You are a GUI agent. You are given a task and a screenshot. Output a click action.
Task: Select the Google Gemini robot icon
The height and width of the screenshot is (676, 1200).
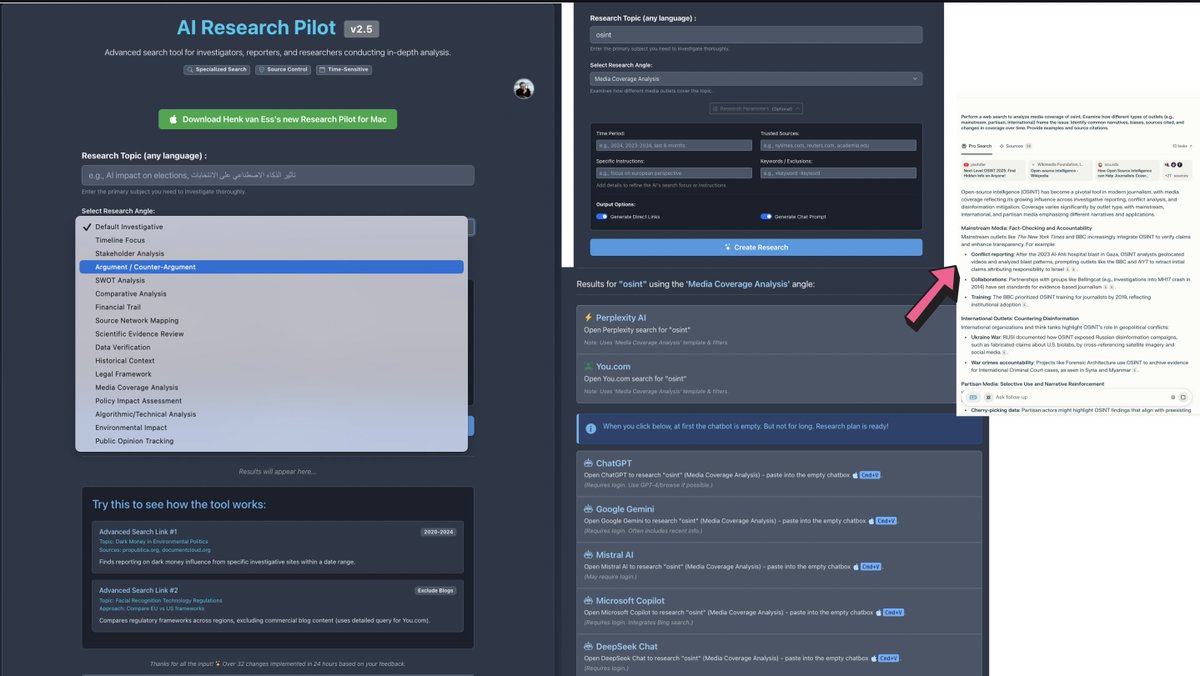(x=588, y=509)
